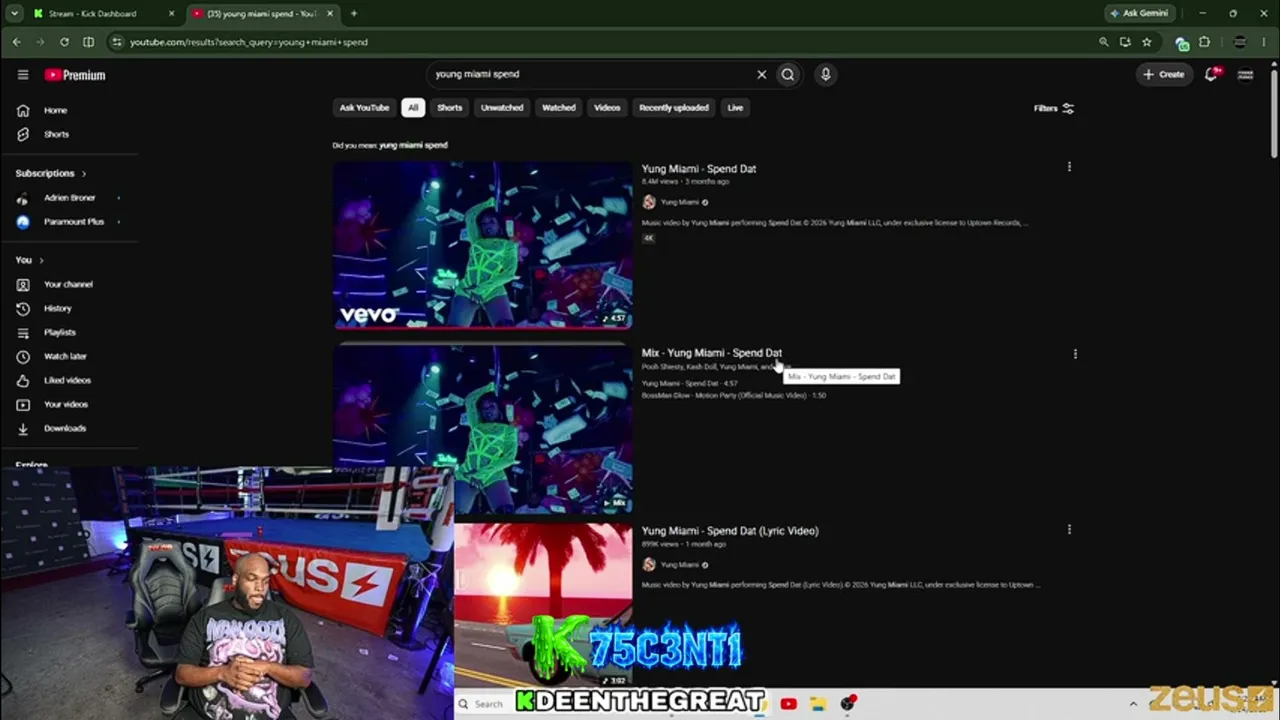The image size is (1280, 720).
Task: Click the Windows taskbar Search box
Action: pos(486,704)
